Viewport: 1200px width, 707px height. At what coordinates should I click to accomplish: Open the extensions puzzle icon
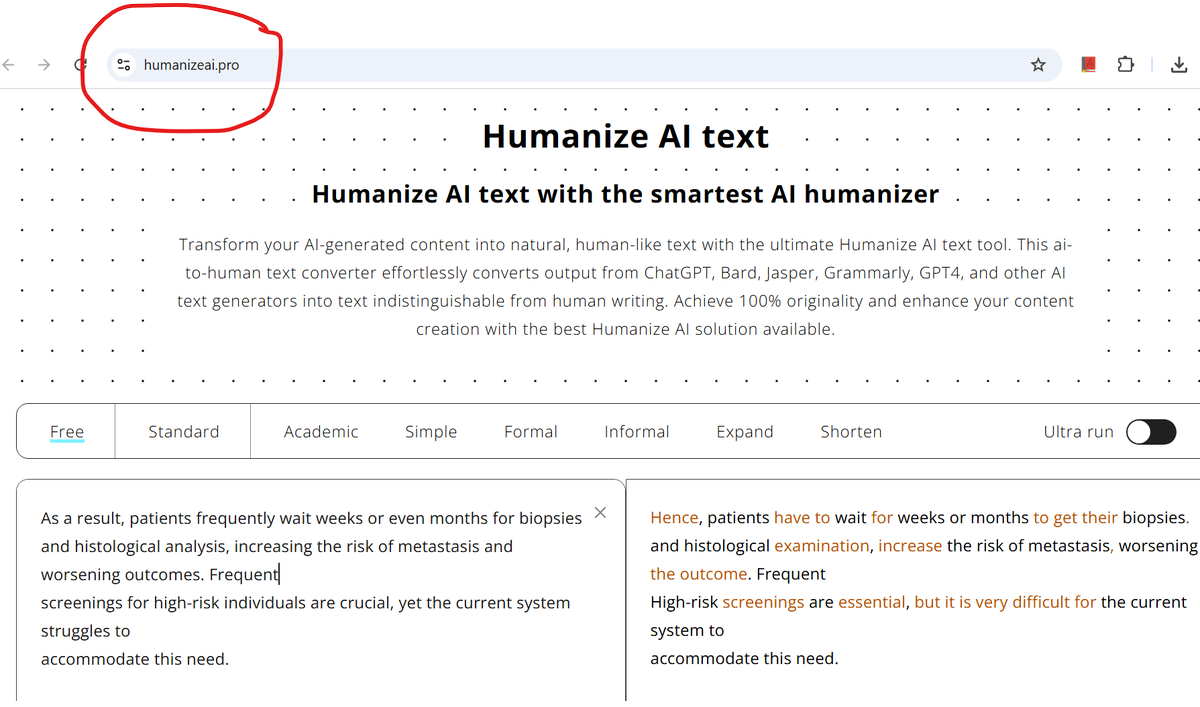pyautogui.click(x=1126, y=65)
